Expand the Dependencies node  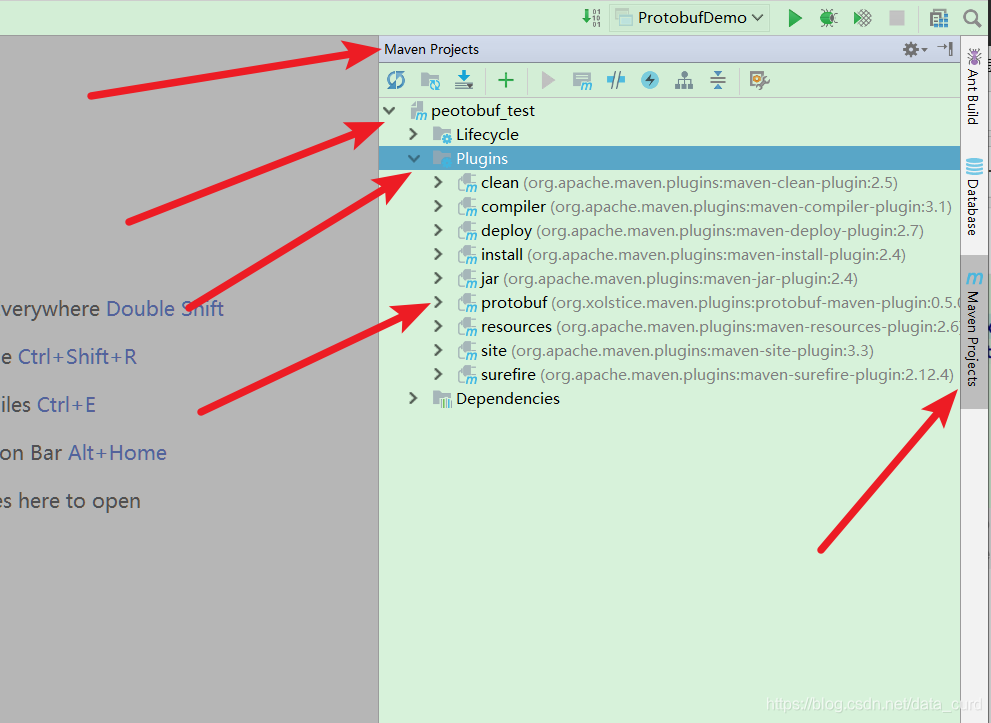click(x=413, y=398)
